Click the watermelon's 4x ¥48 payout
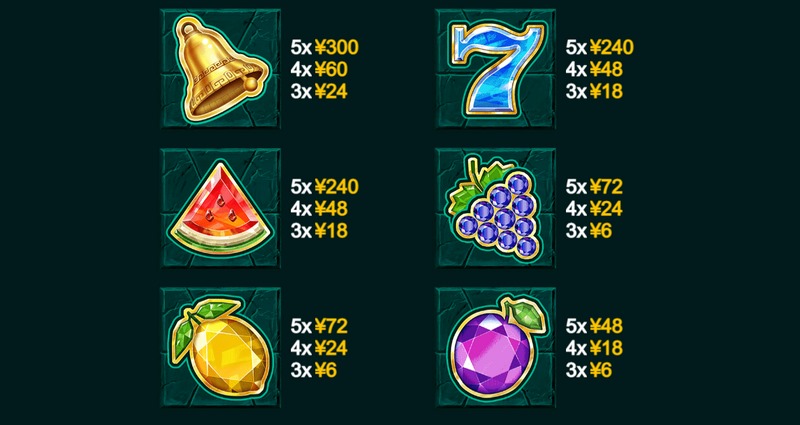Viewport: 800px width, 425px height. click(x=319, y=209)
